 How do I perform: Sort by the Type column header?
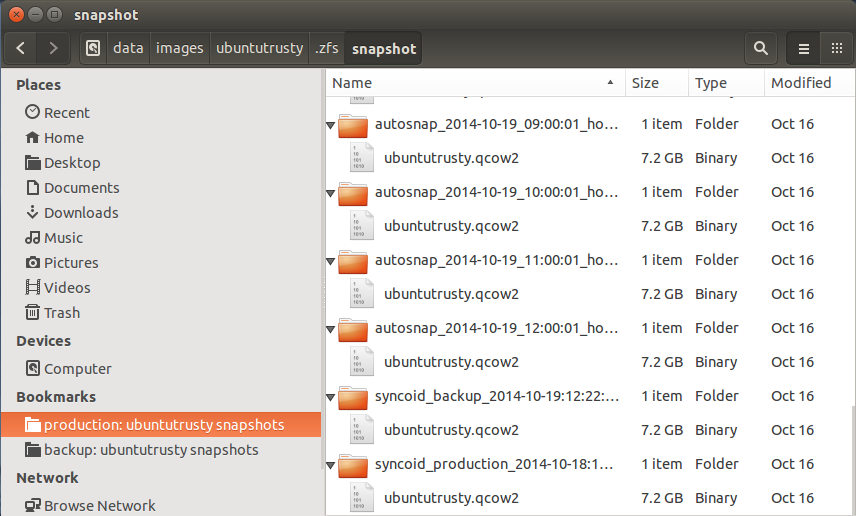(x=727, y=83)
